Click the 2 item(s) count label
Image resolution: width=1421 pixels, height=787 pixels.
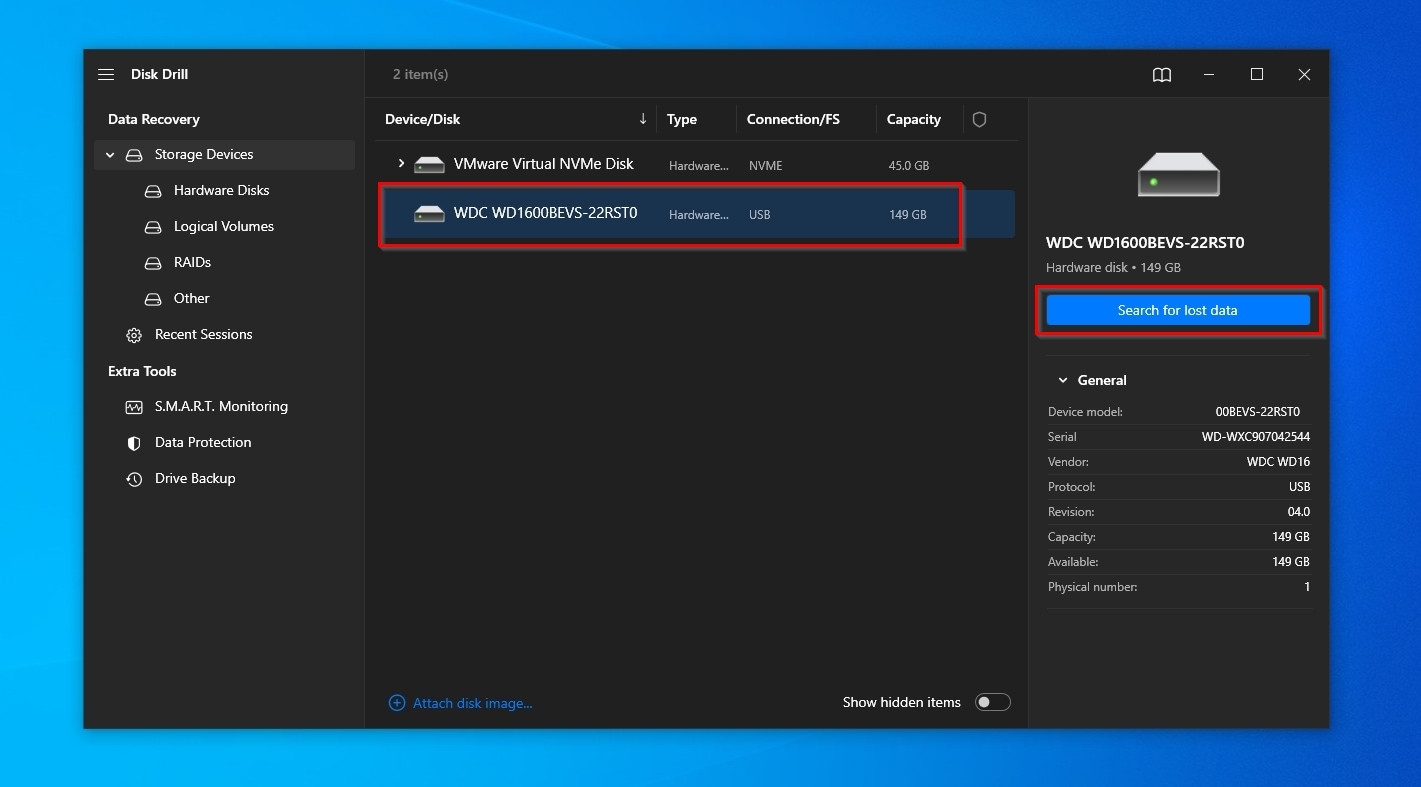tap(420, 74)
